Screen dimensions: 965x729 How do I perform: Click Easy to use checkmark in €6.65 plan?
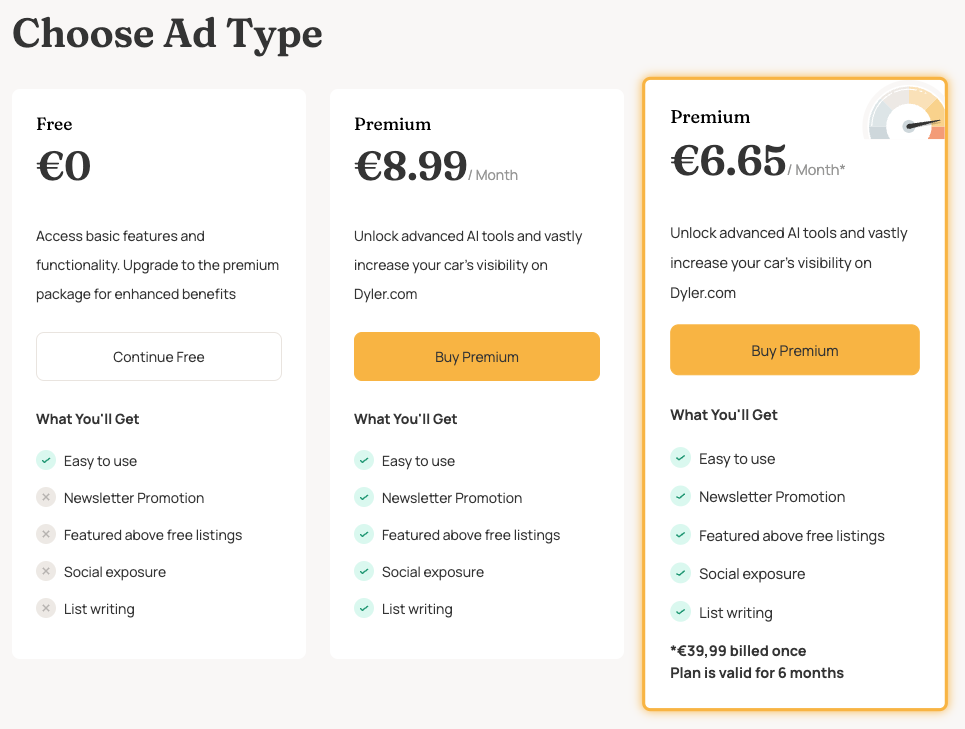pyautogui.click(x=681, y=458)
